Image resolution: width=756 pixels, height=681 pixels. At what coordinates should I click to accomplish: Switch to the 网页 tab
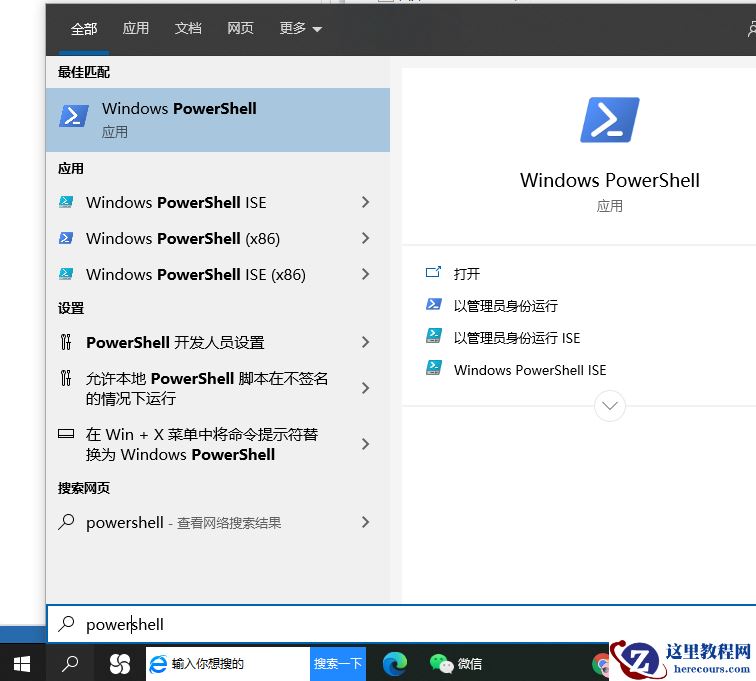pos(240,28)
